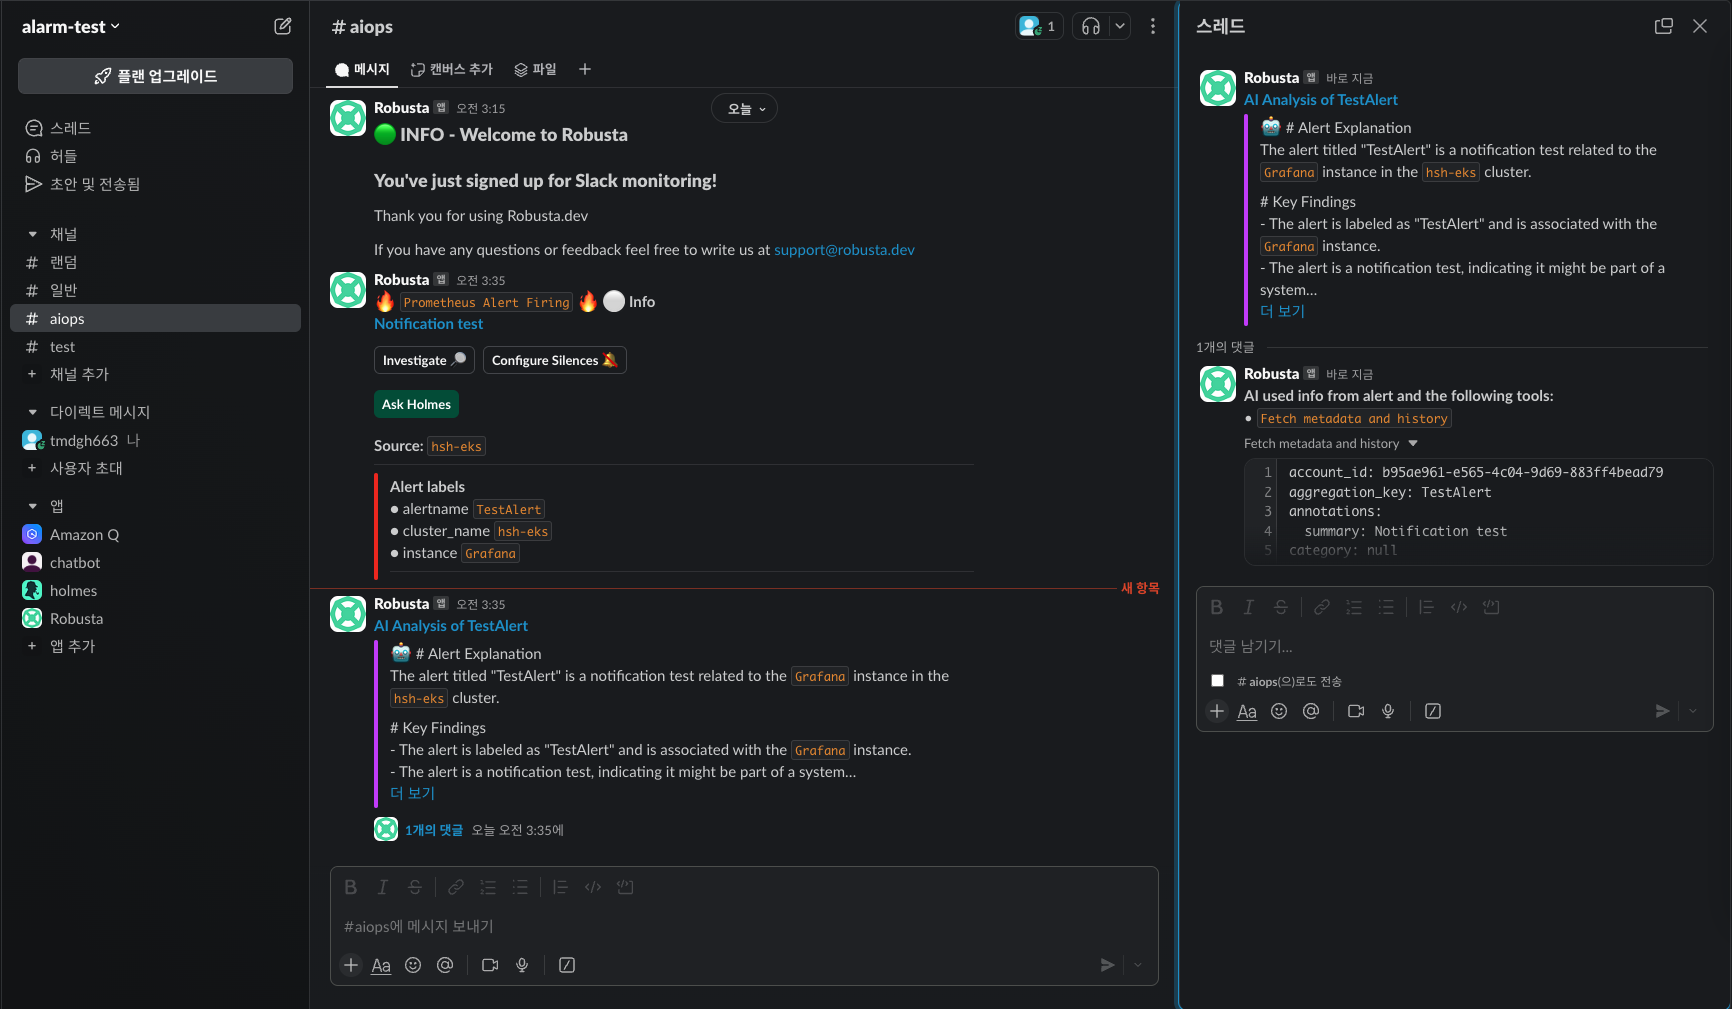Open slash shortcuts in channel composer

click(x=567, y=965)
